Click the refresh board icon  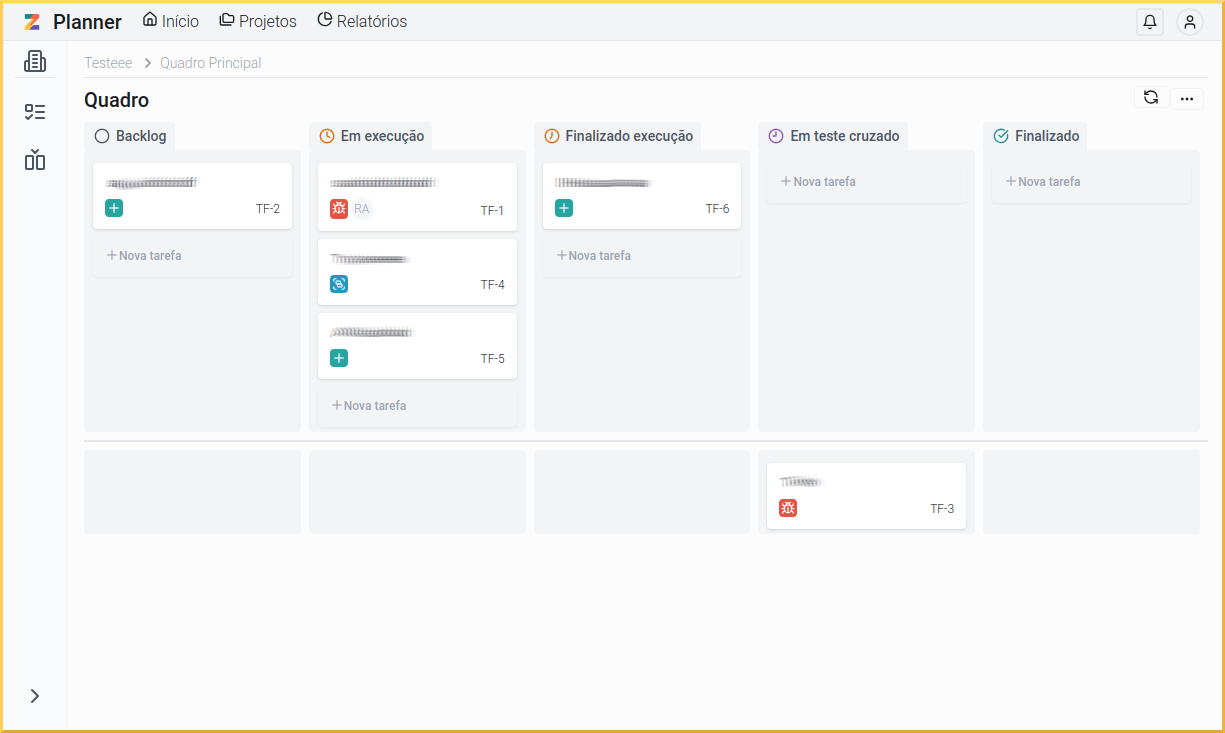[x=1151, y=98]
